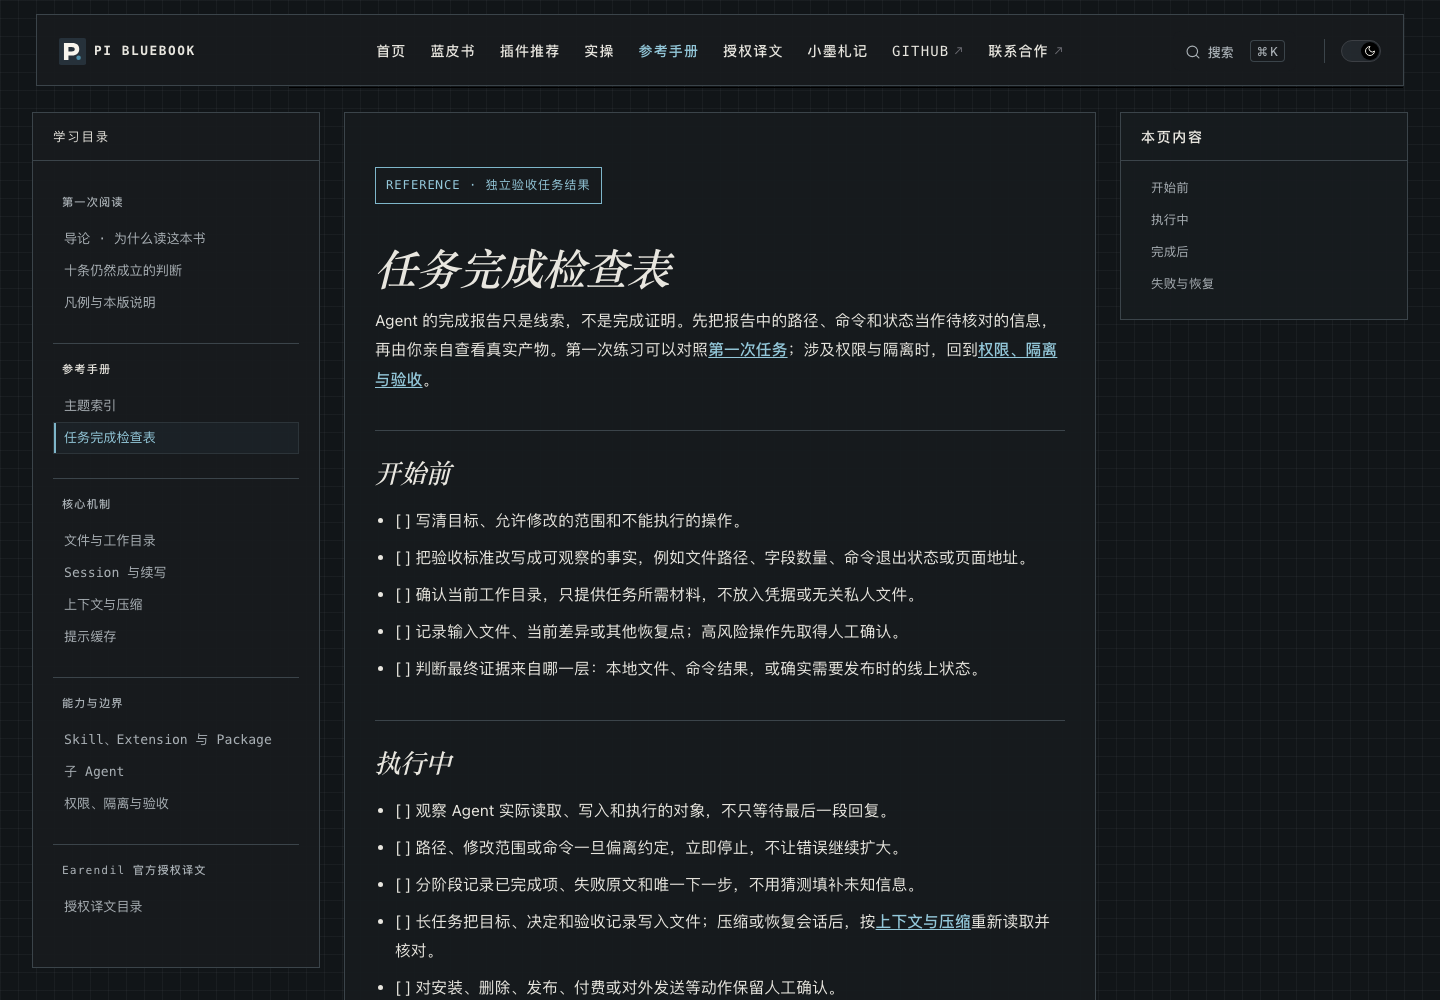Viewport: 1440px width, 1000px height.
Task: Click checklist item 判断最终证据来自哪一层
Action: point(690,668)
